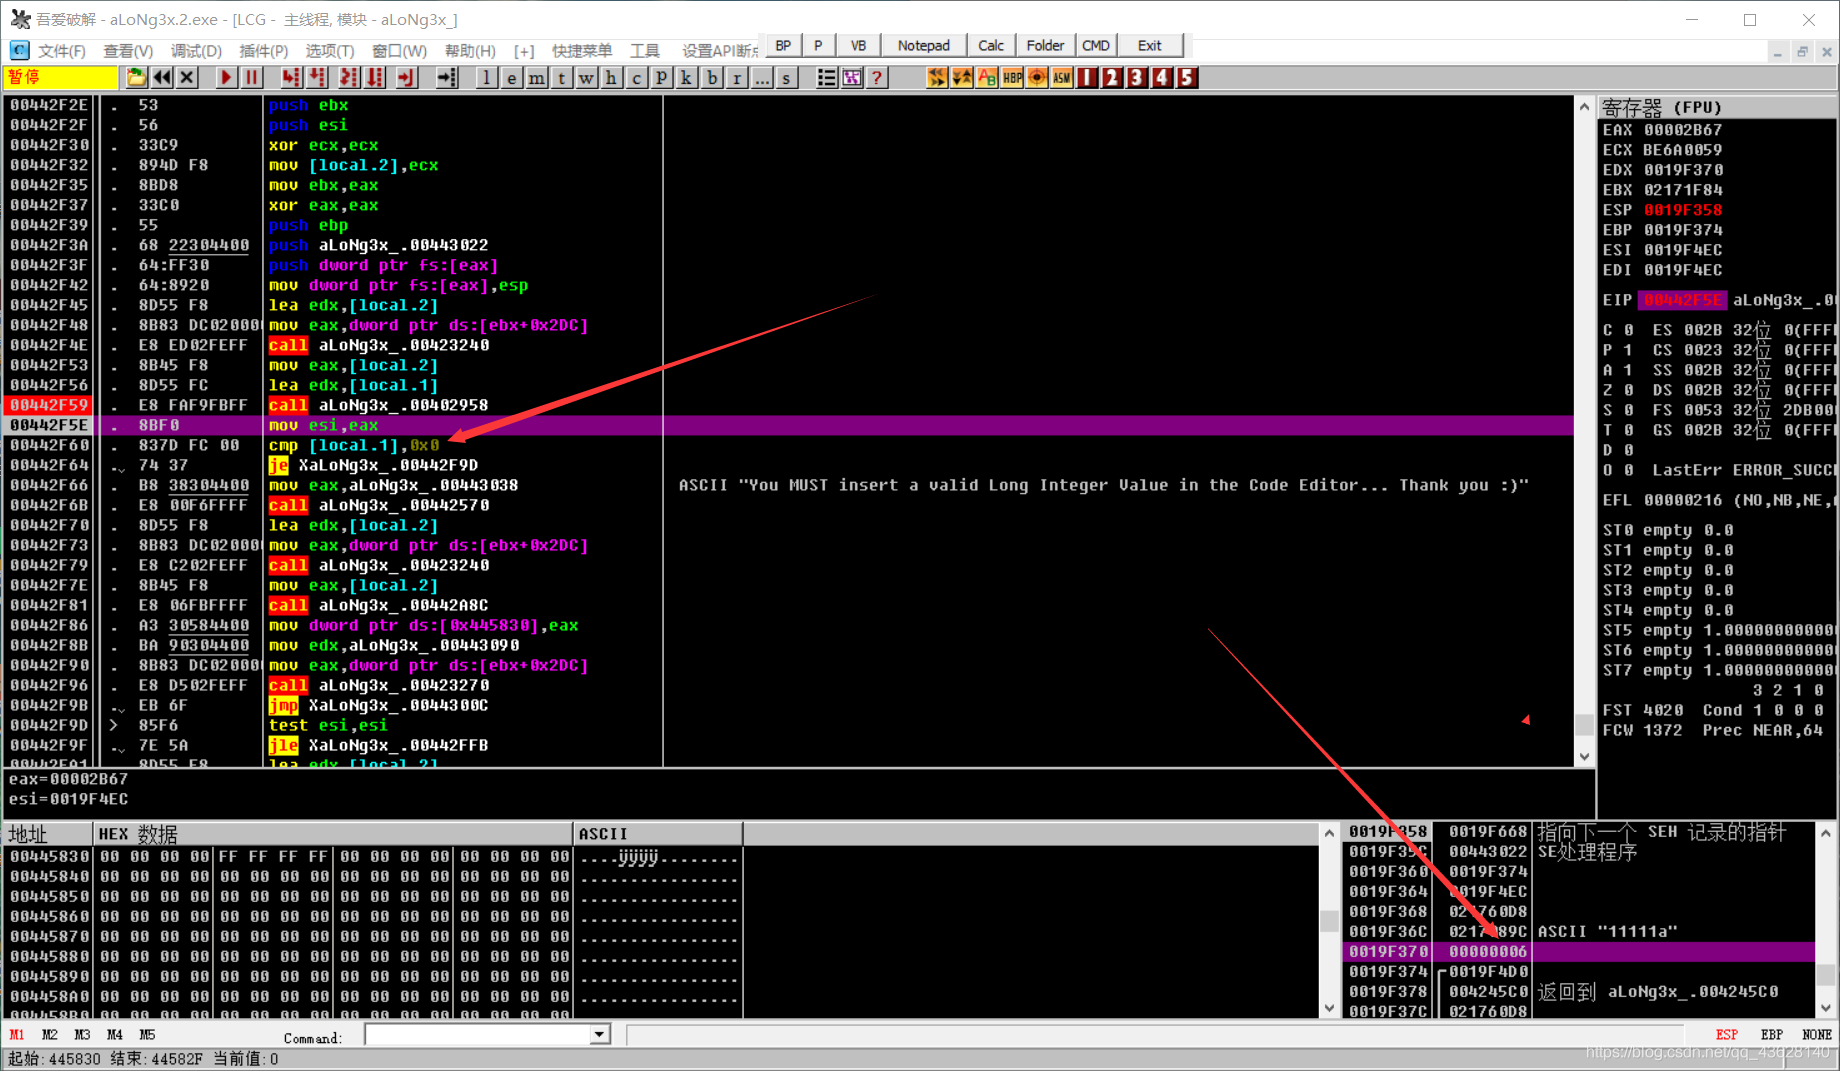This screenshot has height=1071, width=1840.
Task: Open References 'r' button
Action: pos(736,77)
